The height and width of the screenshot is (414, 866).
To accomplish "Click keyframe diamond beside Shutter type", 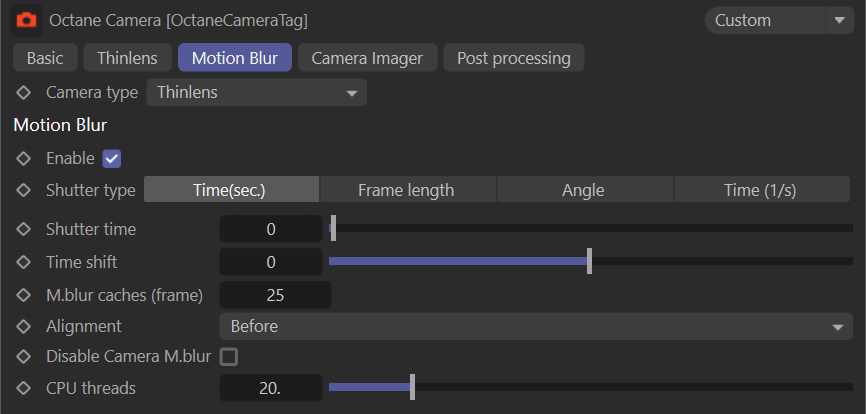I will click(x=24, y=190).
